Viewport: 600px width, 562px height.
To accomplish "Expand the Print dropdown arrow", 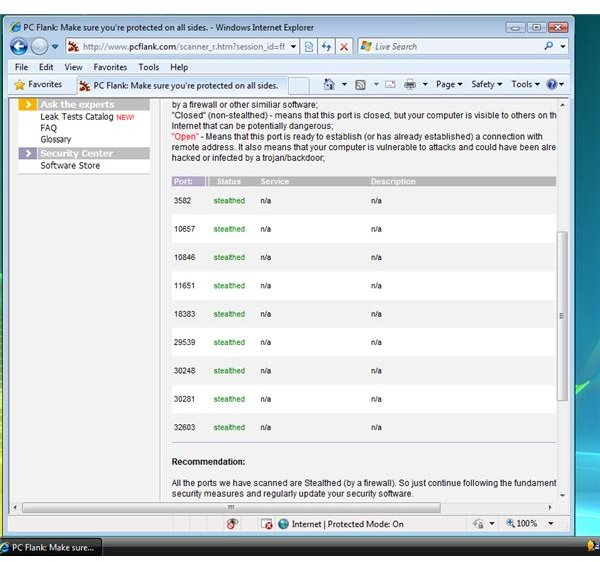I will 425,84.
